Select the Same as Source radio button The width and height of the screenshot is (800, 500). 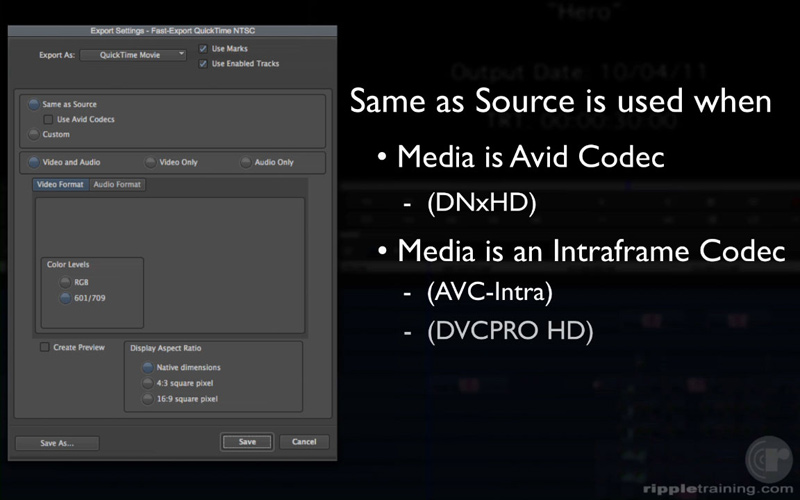[34, 105]
